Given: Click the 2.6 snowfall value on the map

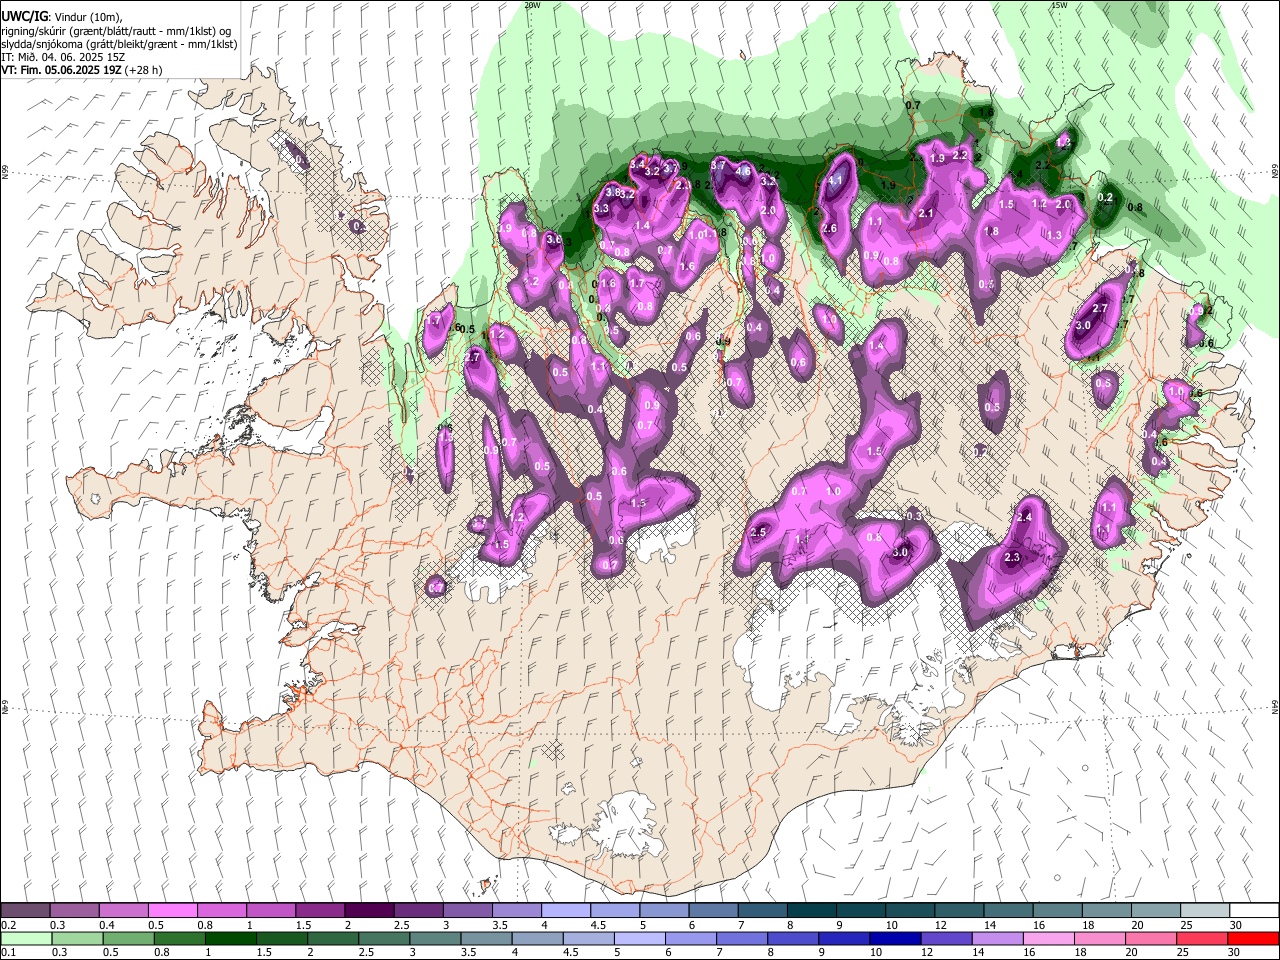Looking at the screenshot, I should 829,229.
